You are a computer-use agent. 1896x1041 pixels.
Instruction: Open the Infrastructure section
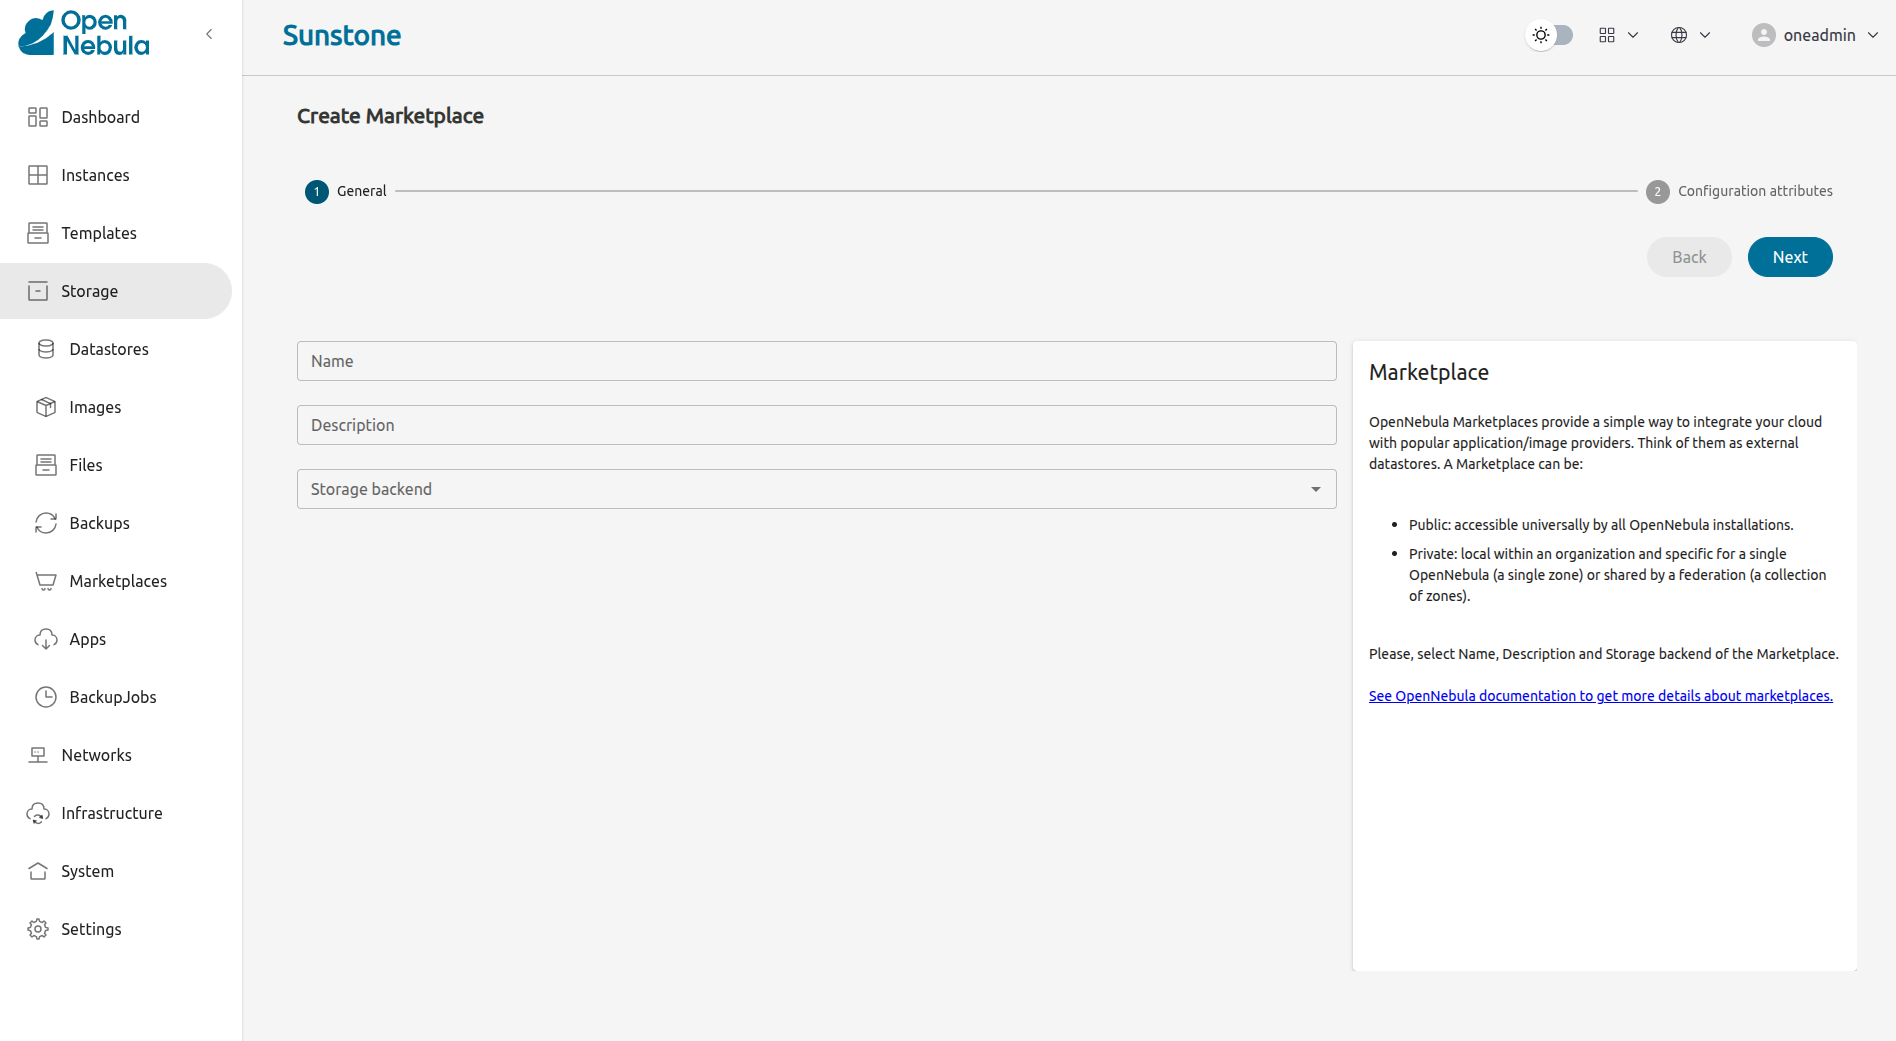pos(111,813)
